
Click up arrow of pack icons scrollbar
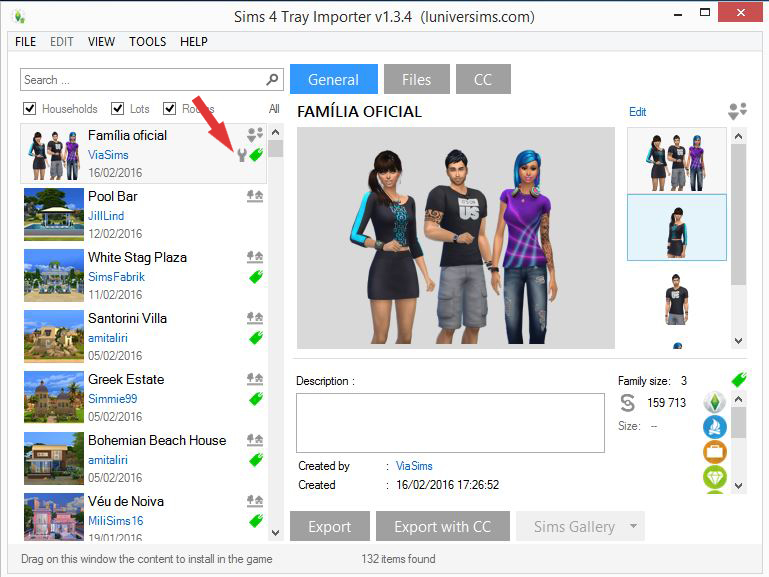tap(739, 399)
